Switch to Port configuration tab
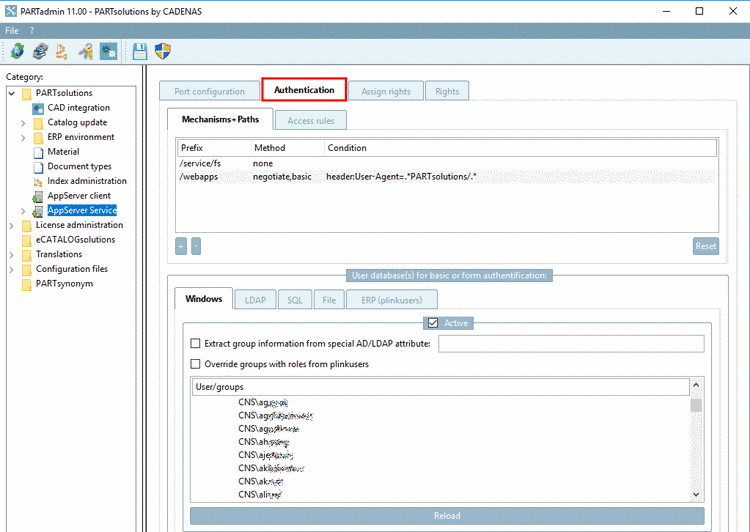 [x=209, y=91]
